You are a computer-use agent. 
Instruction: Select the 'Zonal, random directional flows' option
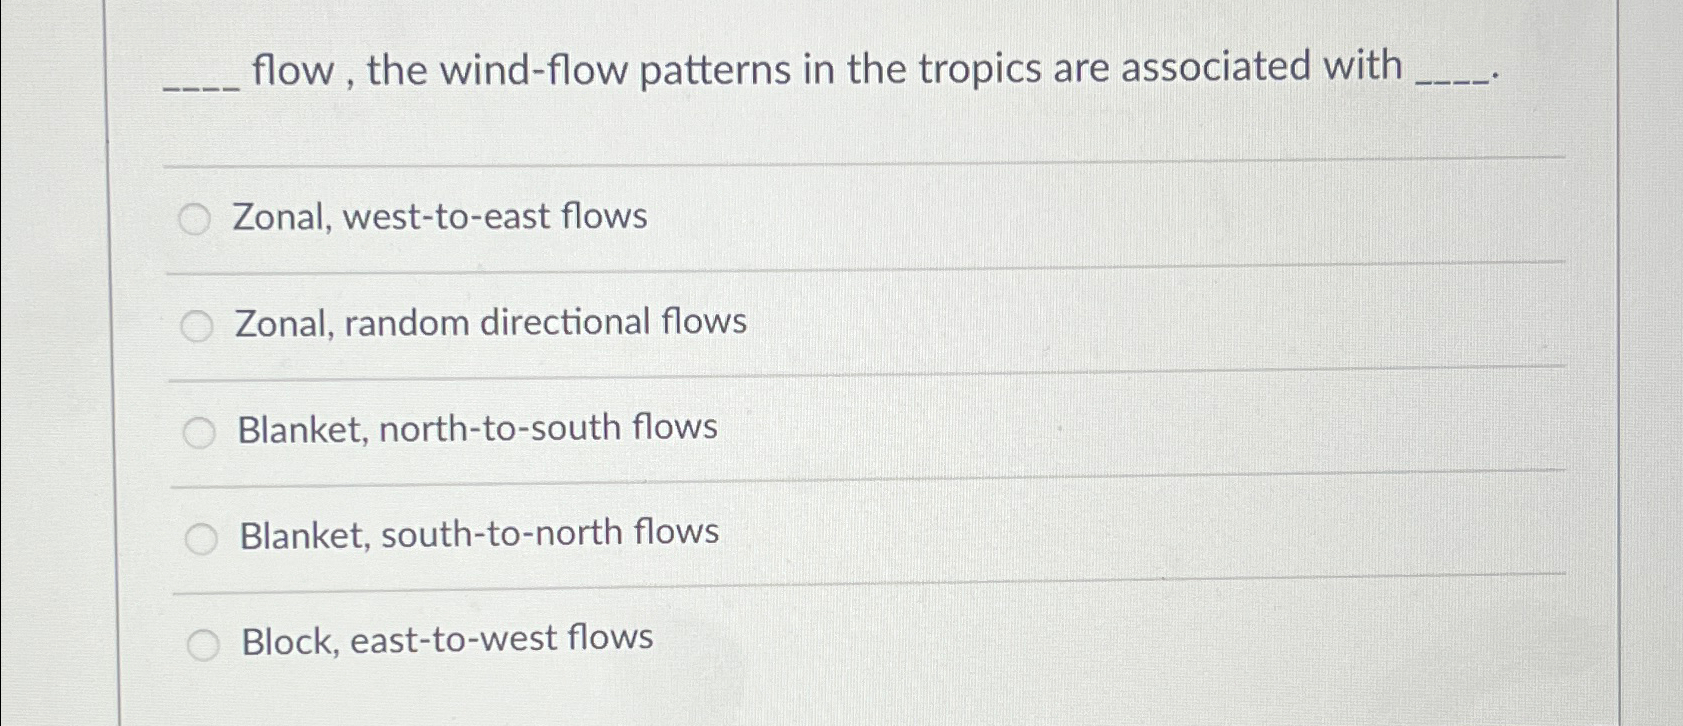198,323
